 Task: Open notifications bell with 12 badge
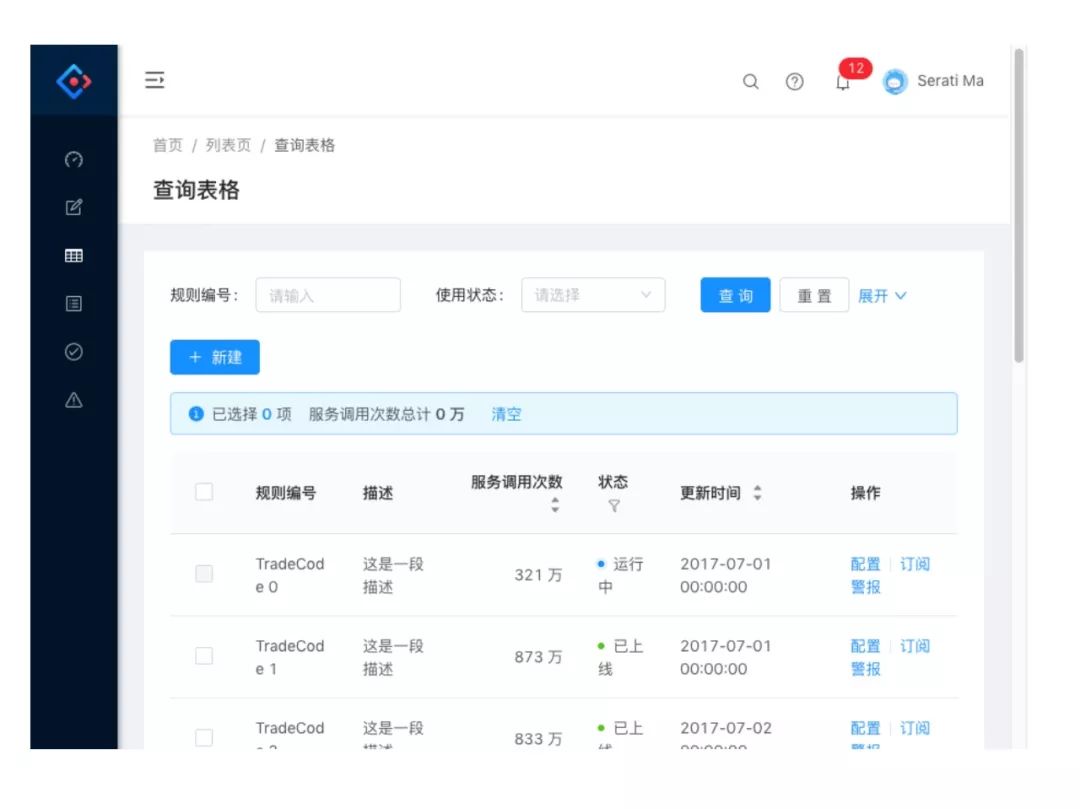(843, 82)
